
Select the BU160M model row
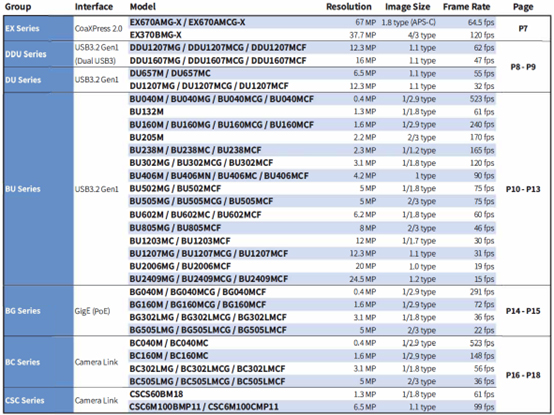[x=312, y=125]
